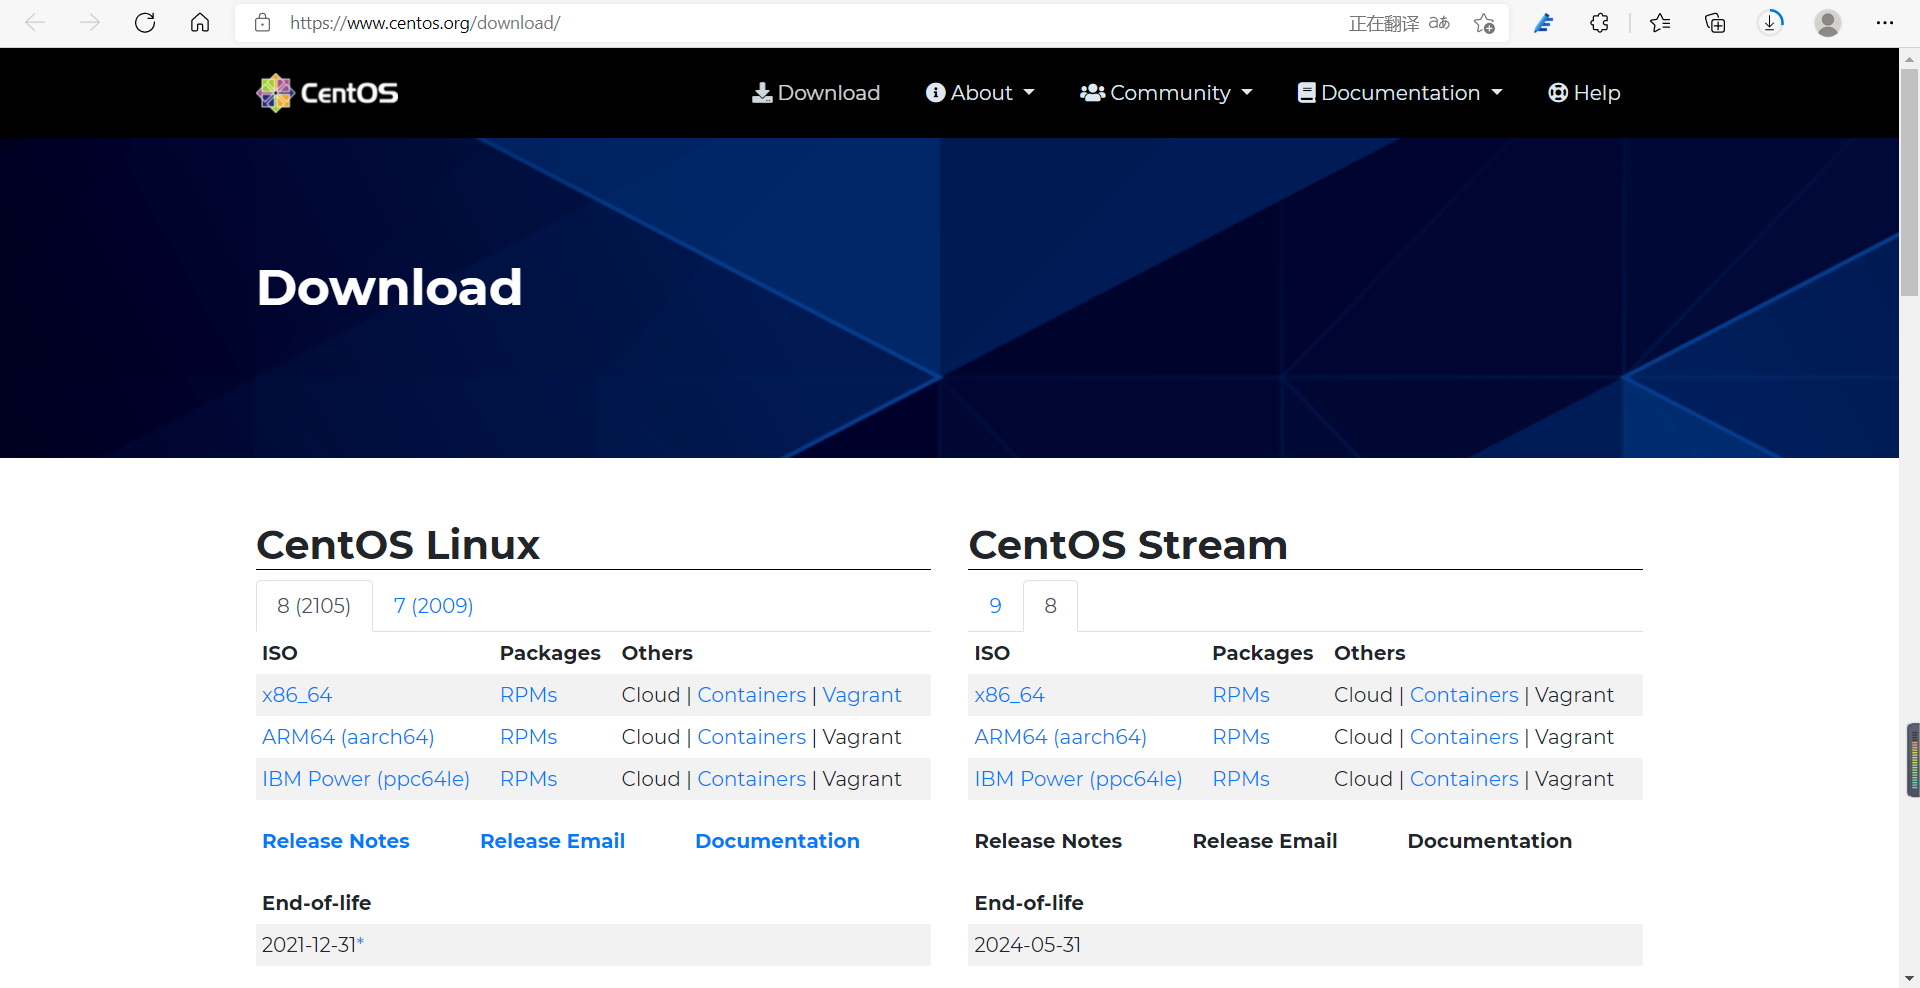Switch to CentOS Stream 9 tab

tap(995, 606)
